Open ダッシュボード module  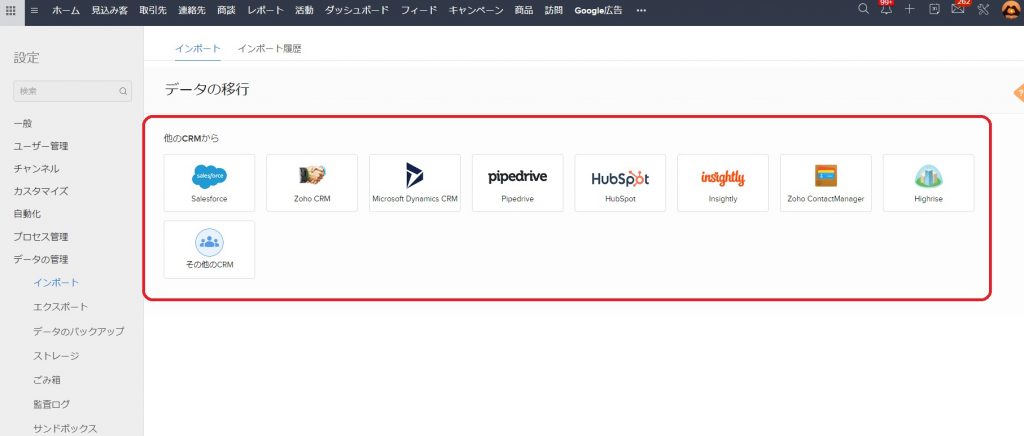click(357, 10)
